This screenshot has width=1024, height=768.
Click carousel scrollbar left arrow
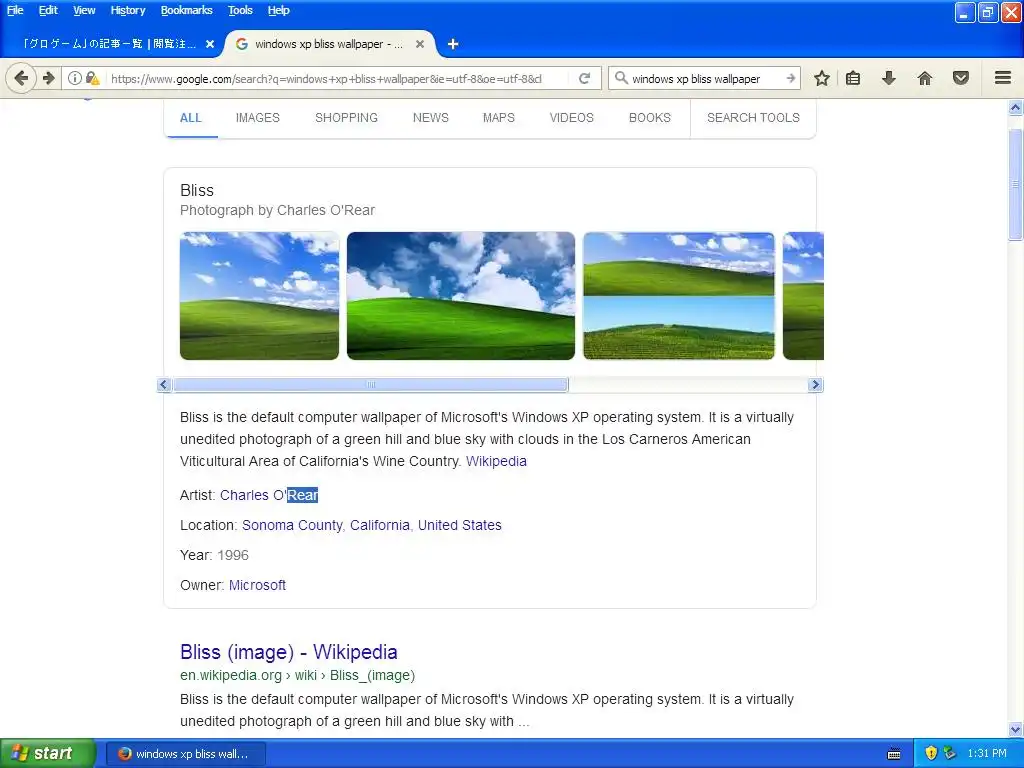(x=164, y=385)
